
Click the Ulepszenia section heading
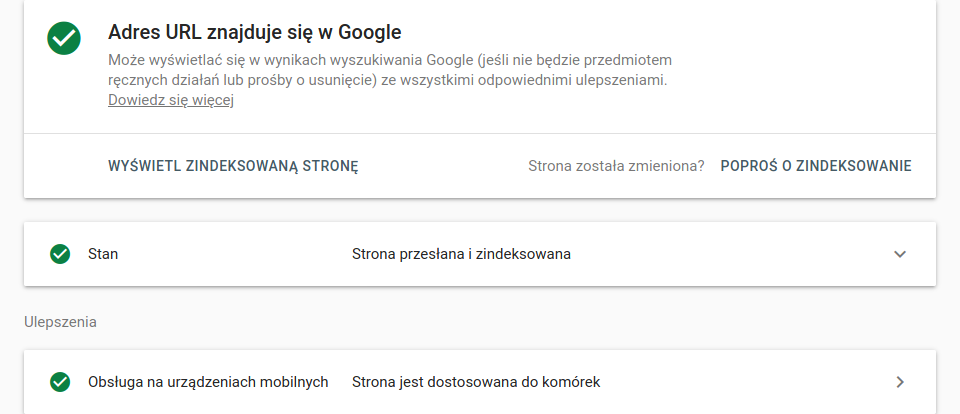60,322
